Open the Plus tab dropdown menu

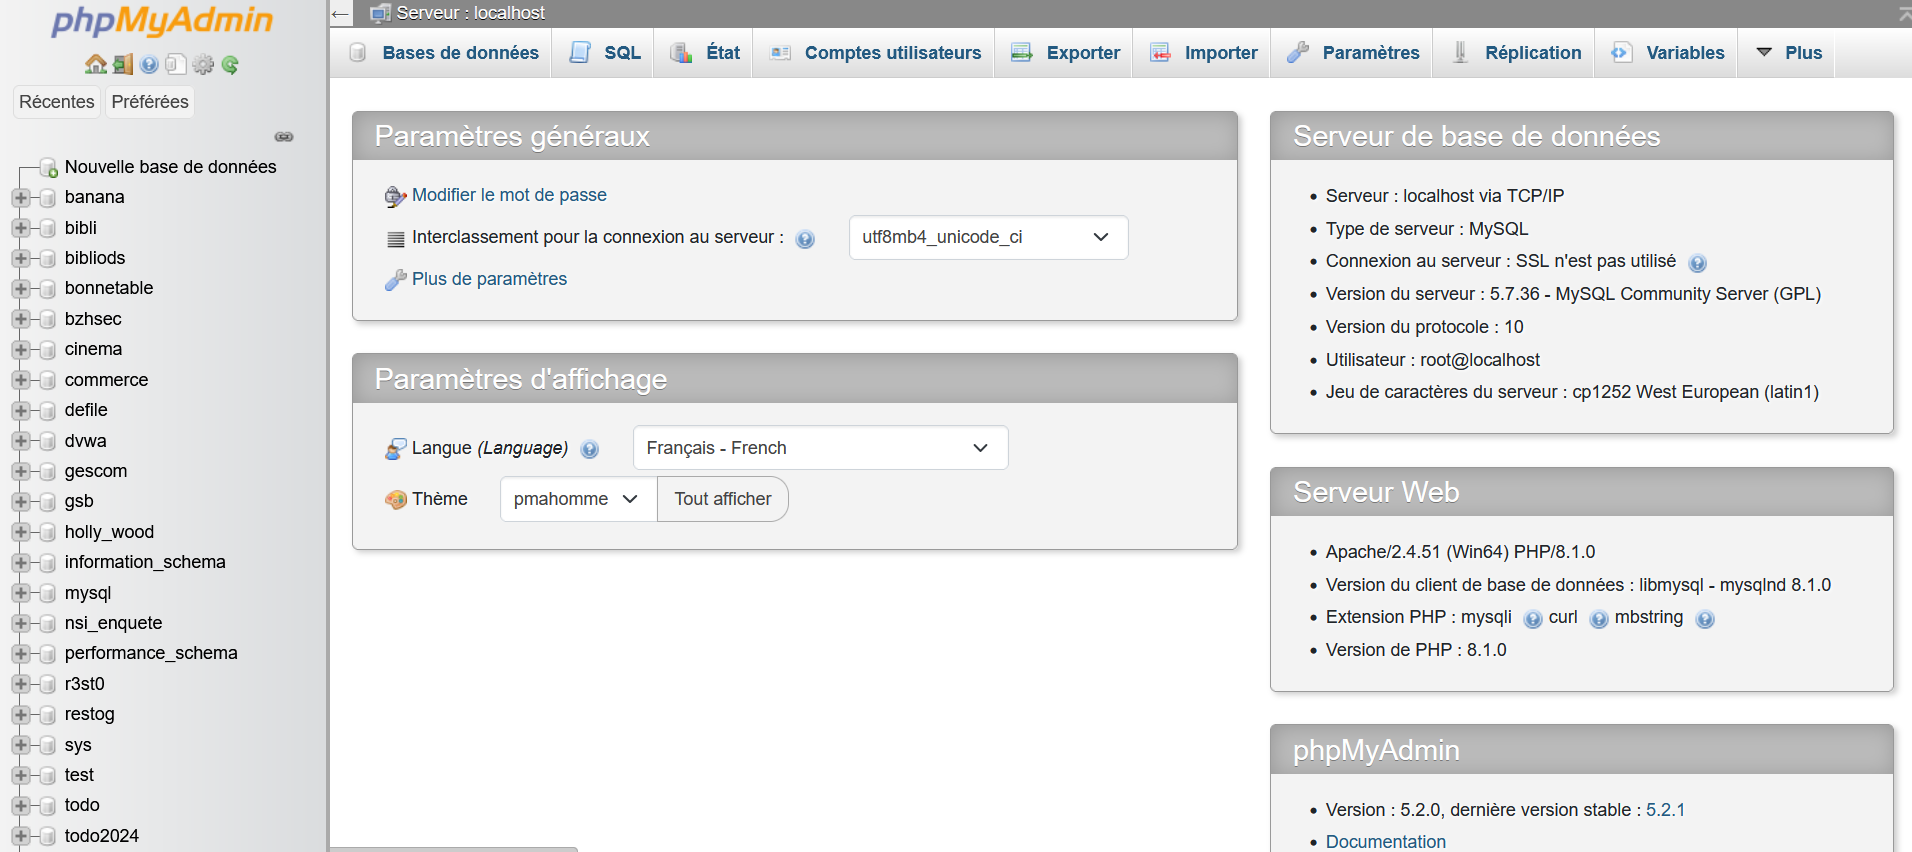click(x=1789, y=53)
